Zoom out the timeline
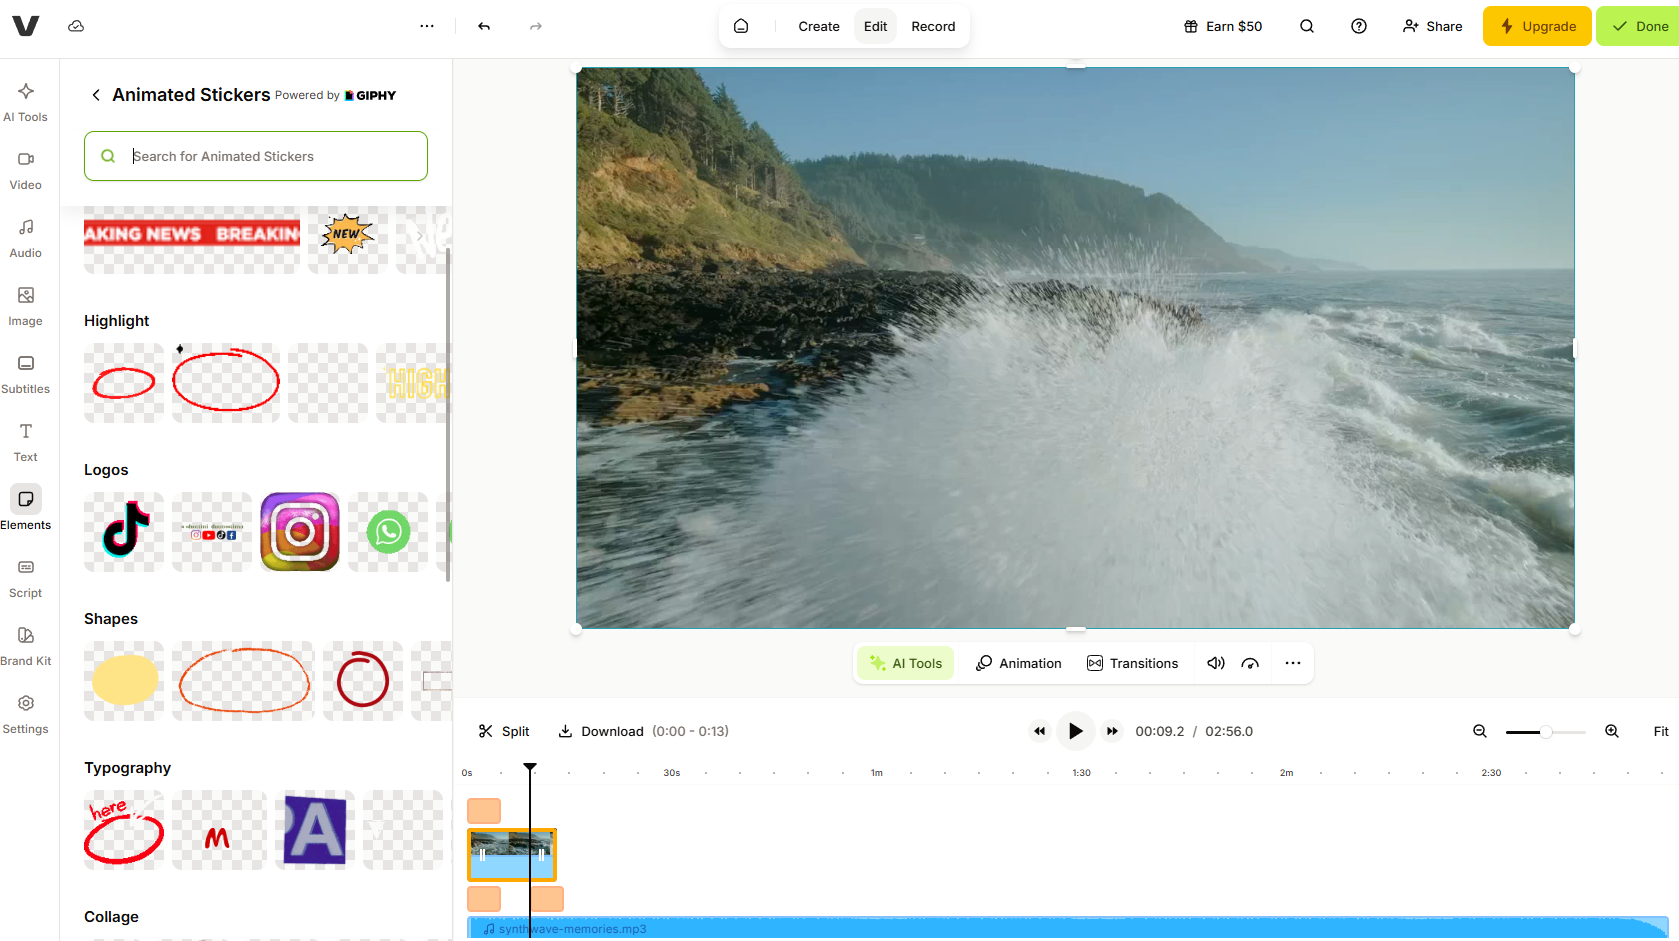This screenshot has height=941, width=1679. 1480,731
